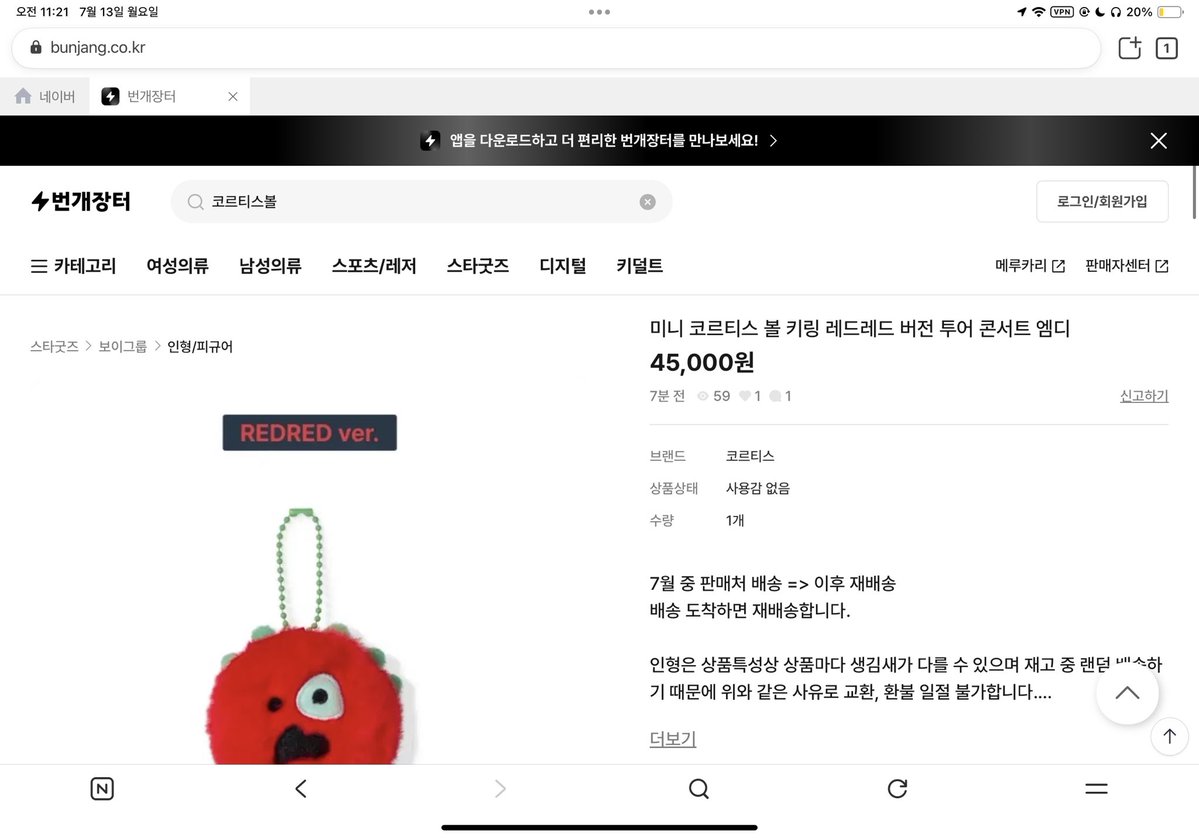This screenshot has height=838, width=1199.
Task: Select the 번개장터 browser tab
Action: coord(161,96)
